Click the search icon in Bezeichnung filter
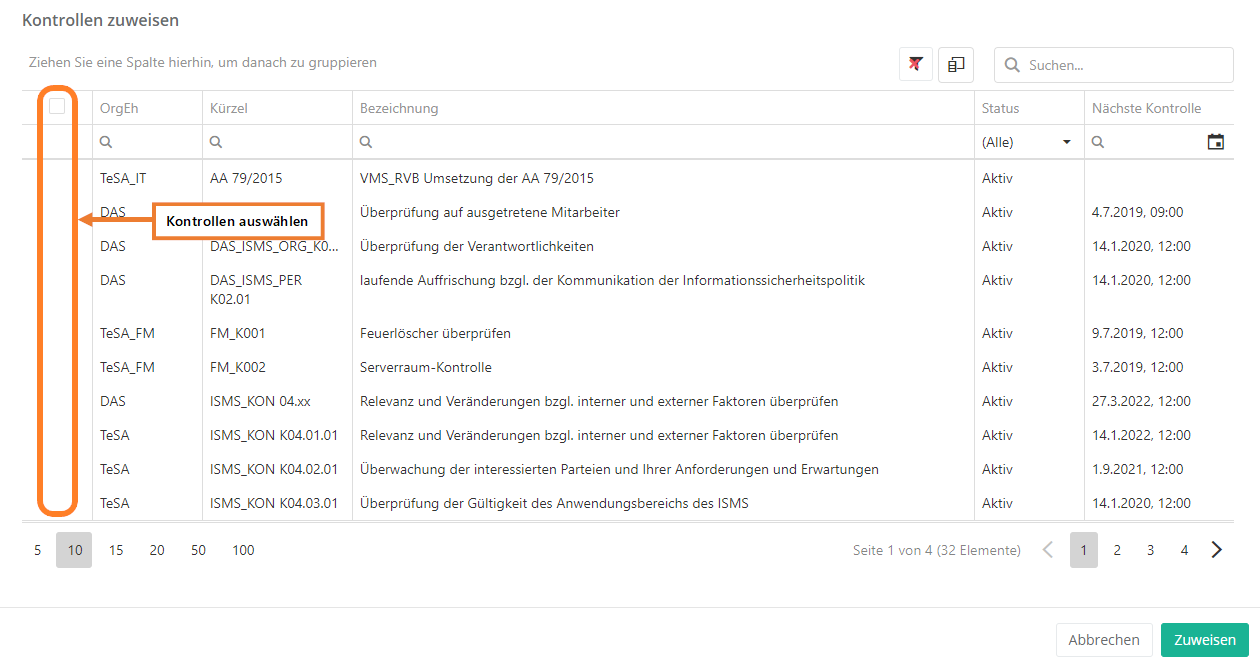 click(366, 142)
